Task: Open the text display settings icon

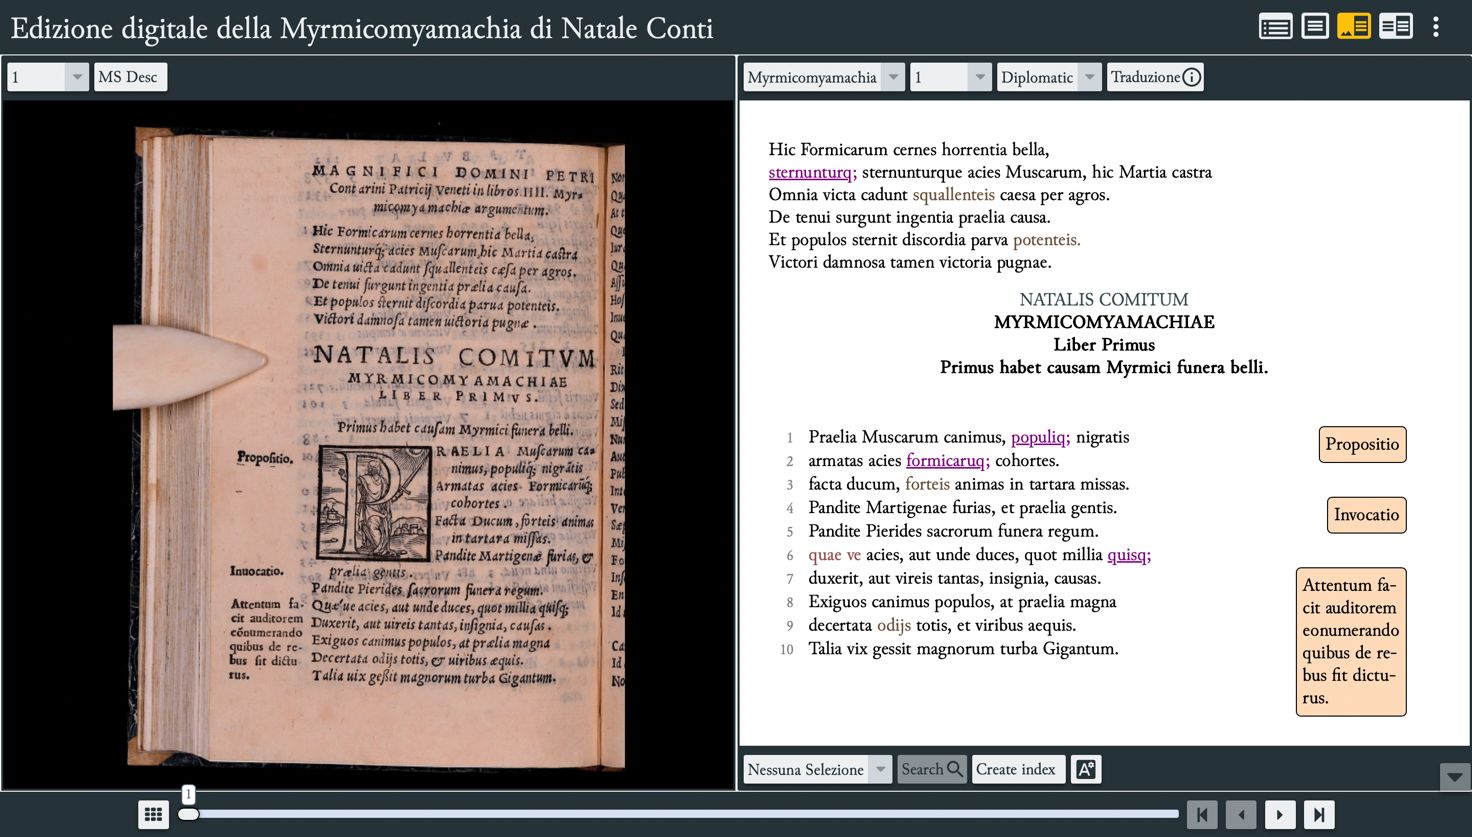Action: click(1086, 769)
